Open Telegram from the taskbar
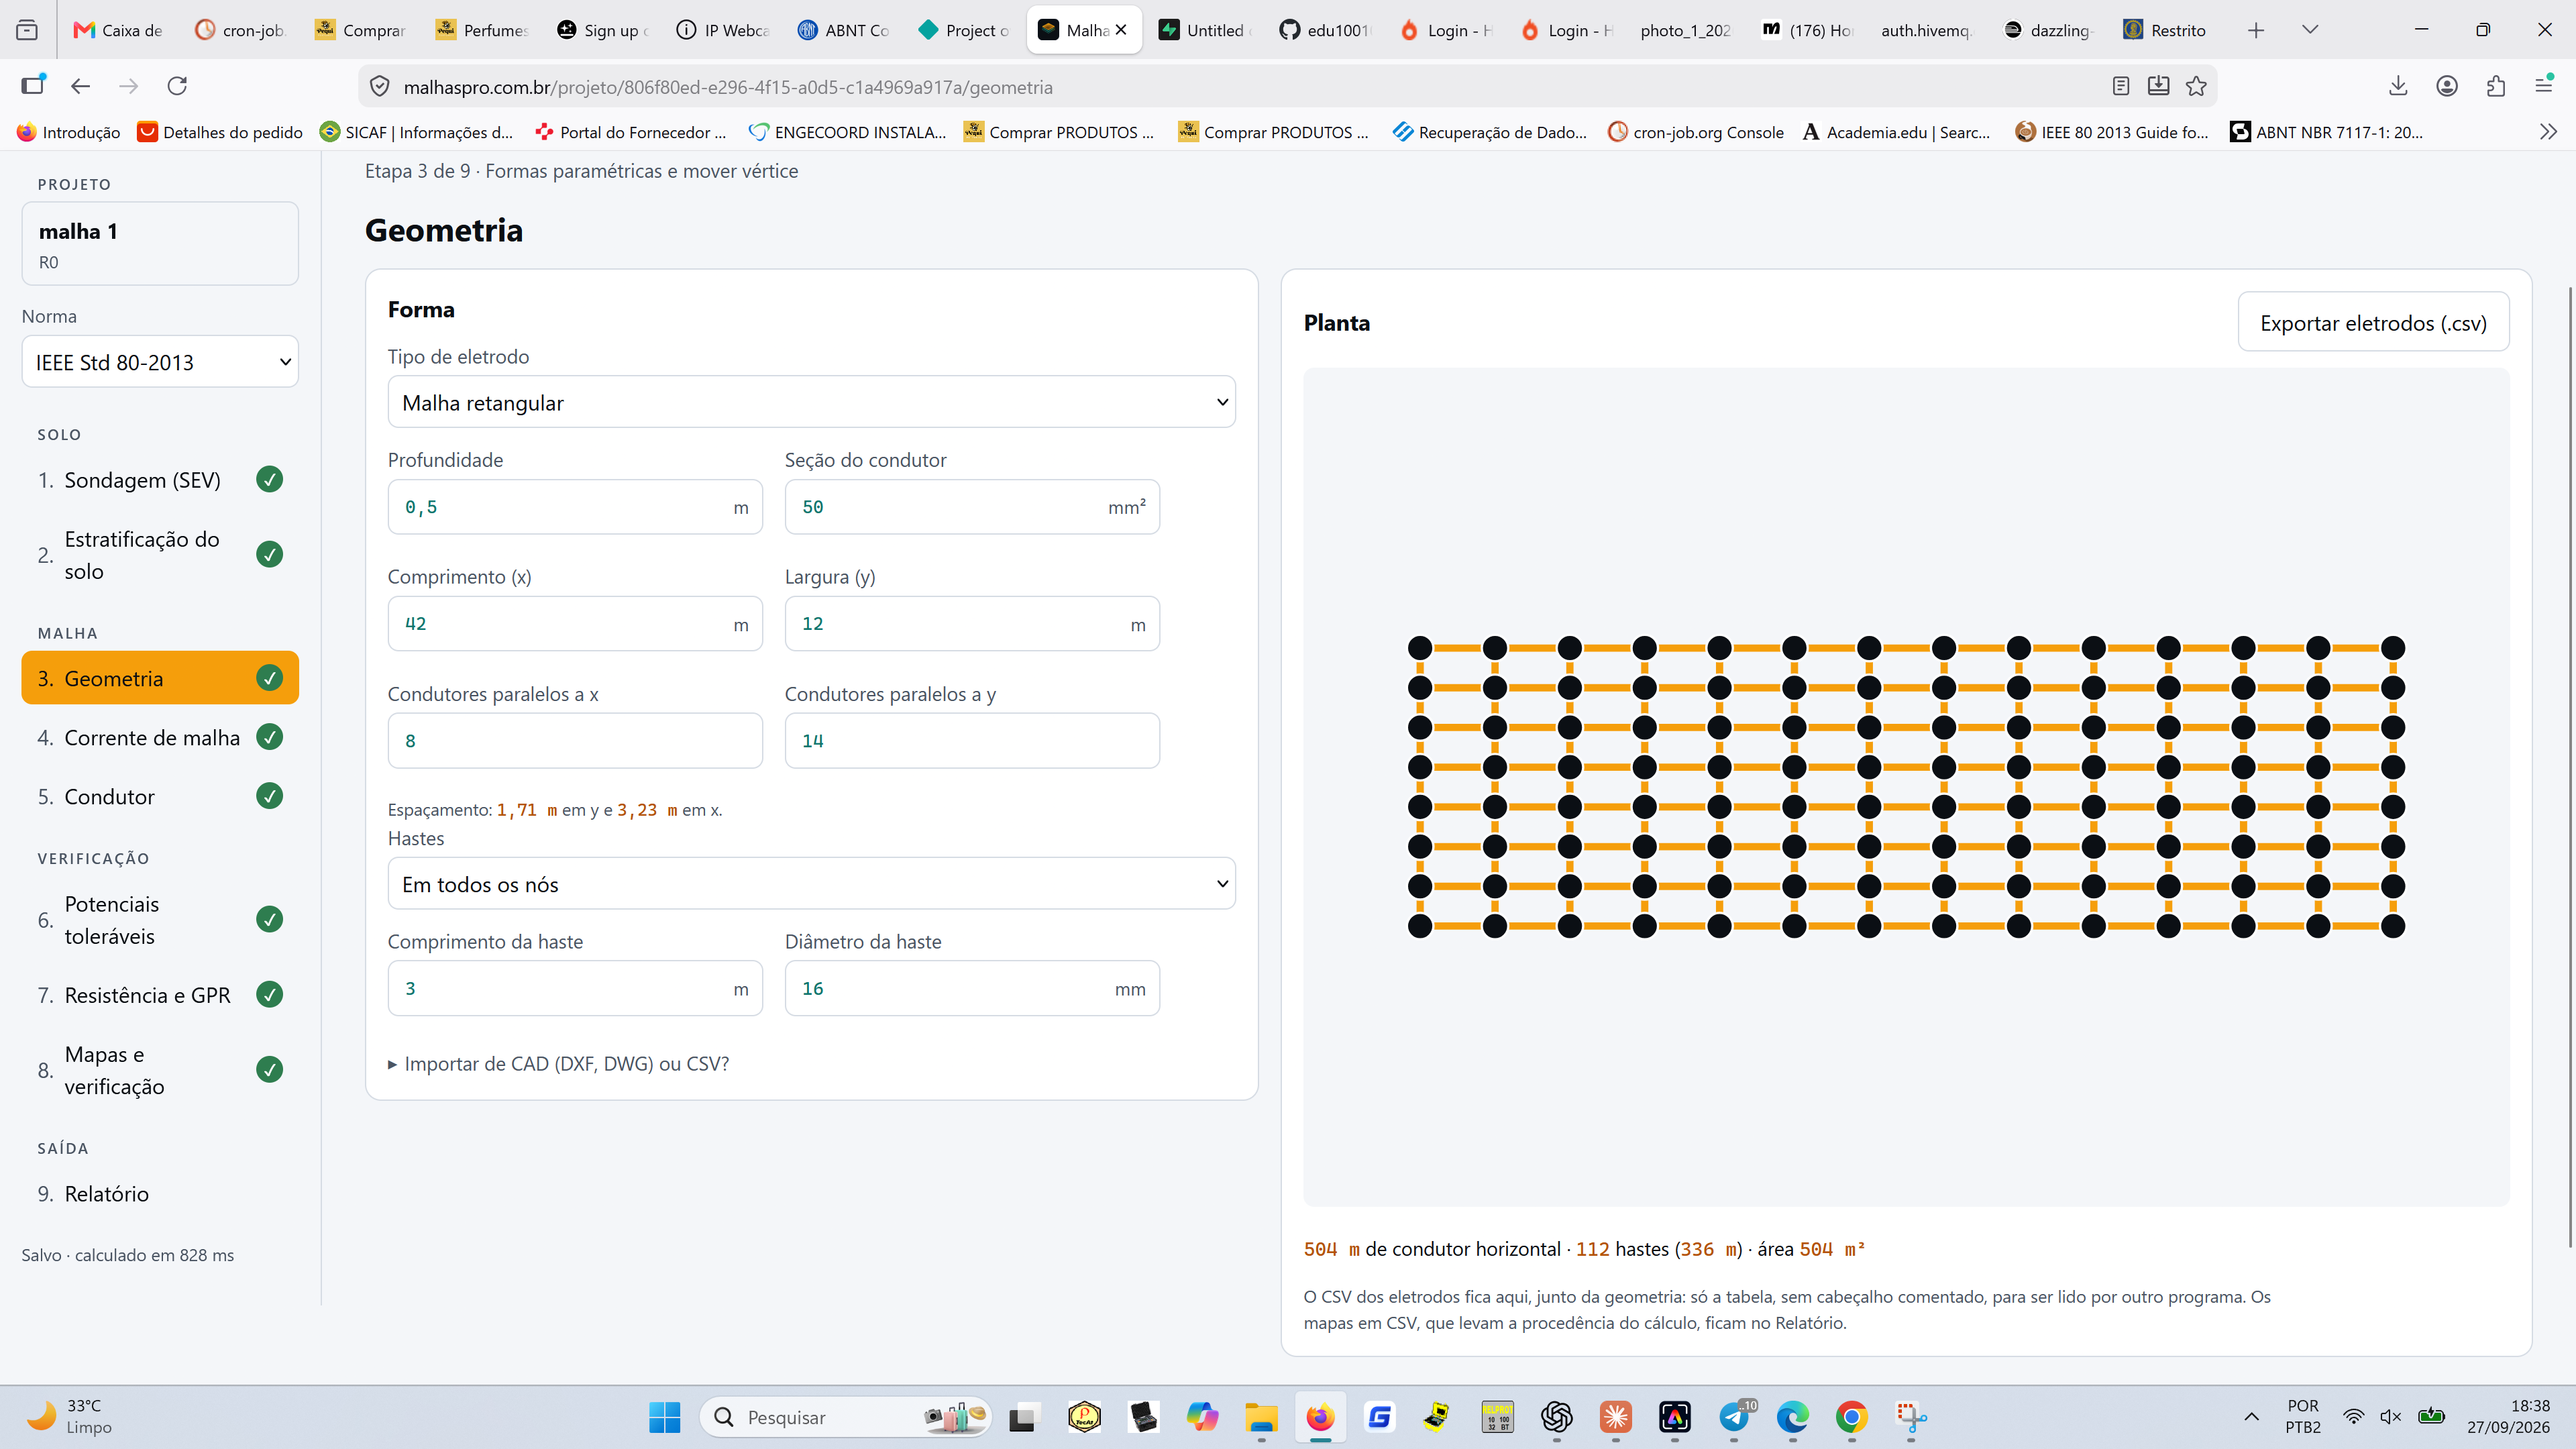 tap(1735, 1417)
